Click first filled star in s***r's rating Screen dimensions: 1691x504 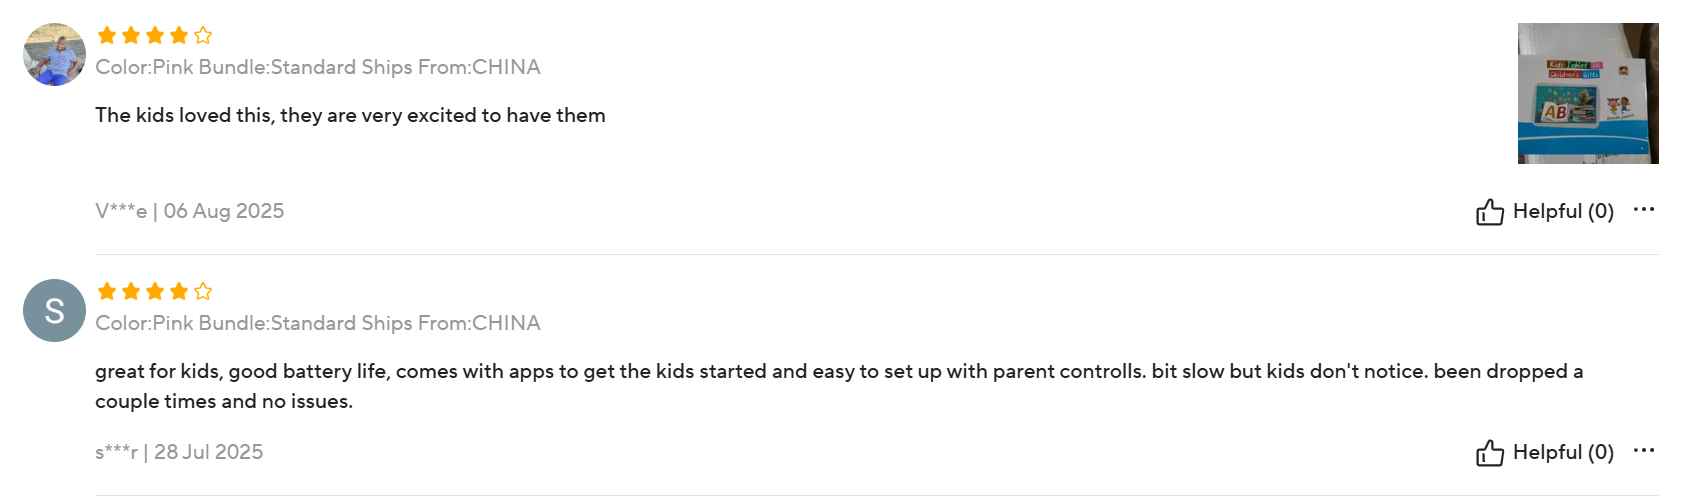point(107,291)
